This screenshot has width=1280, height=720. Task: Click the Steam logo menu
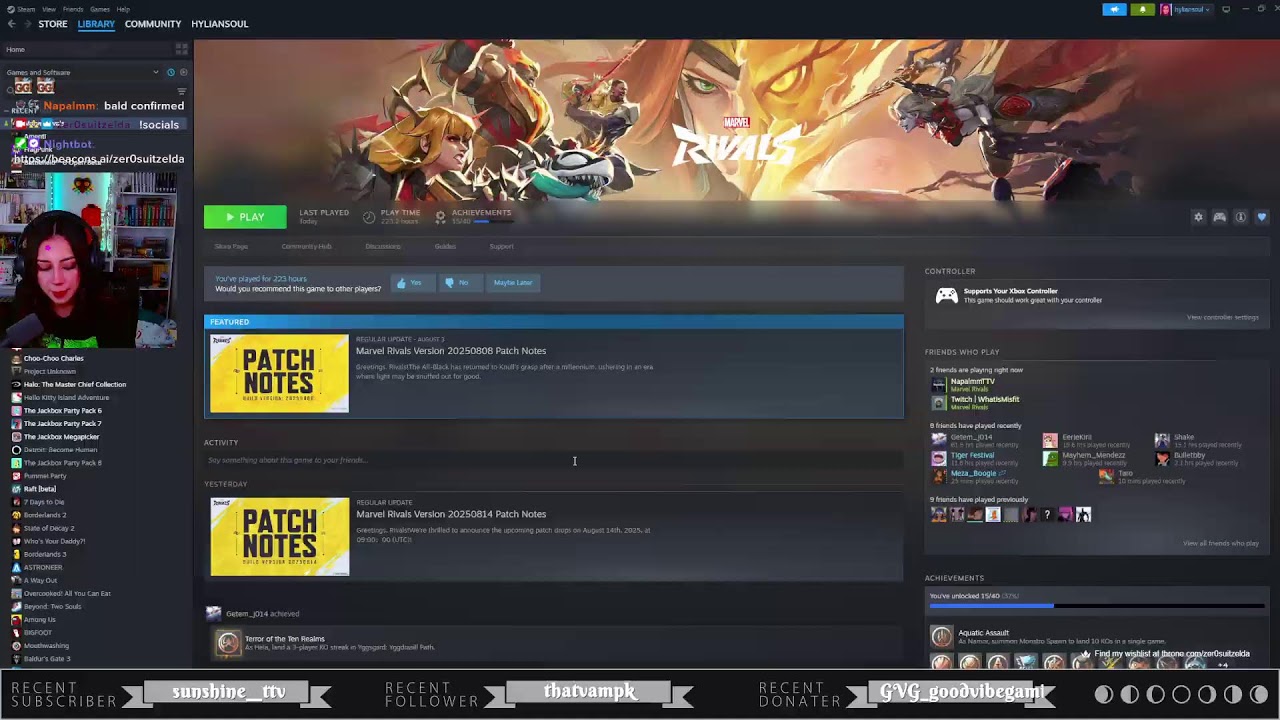pos(9,9)
